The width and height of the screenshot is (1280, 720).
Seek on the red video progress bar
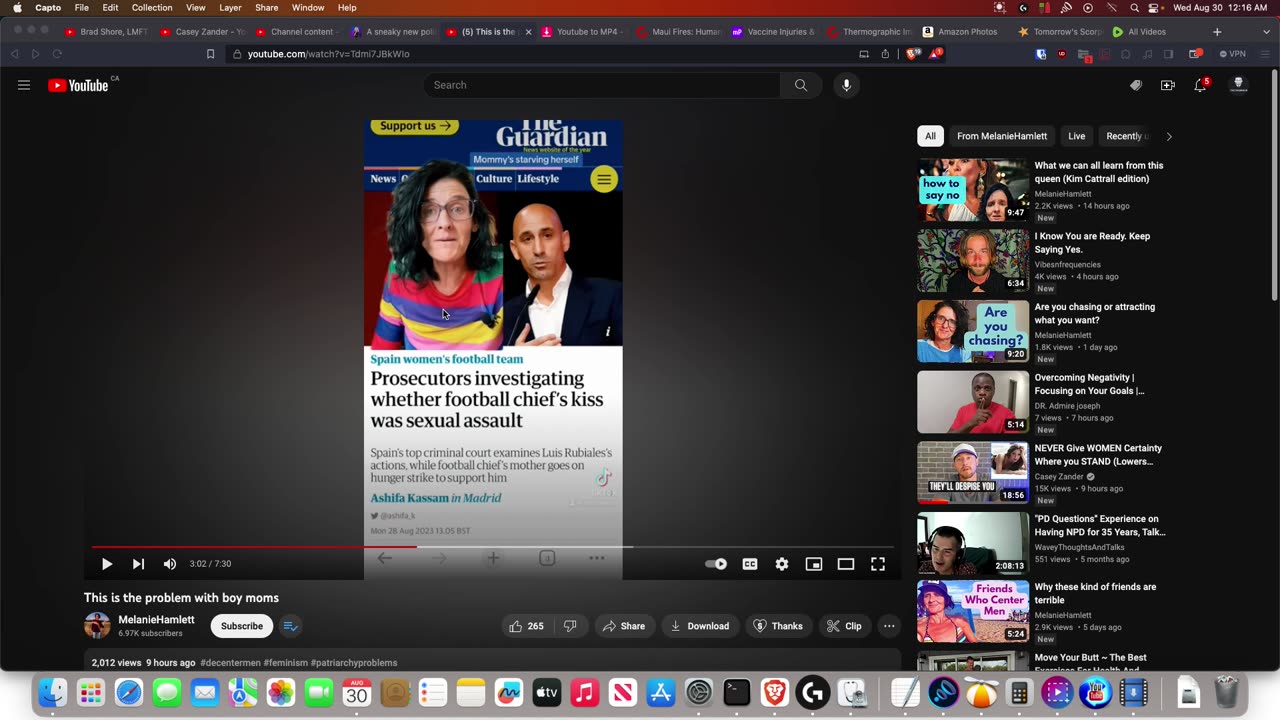click(493, 547)
